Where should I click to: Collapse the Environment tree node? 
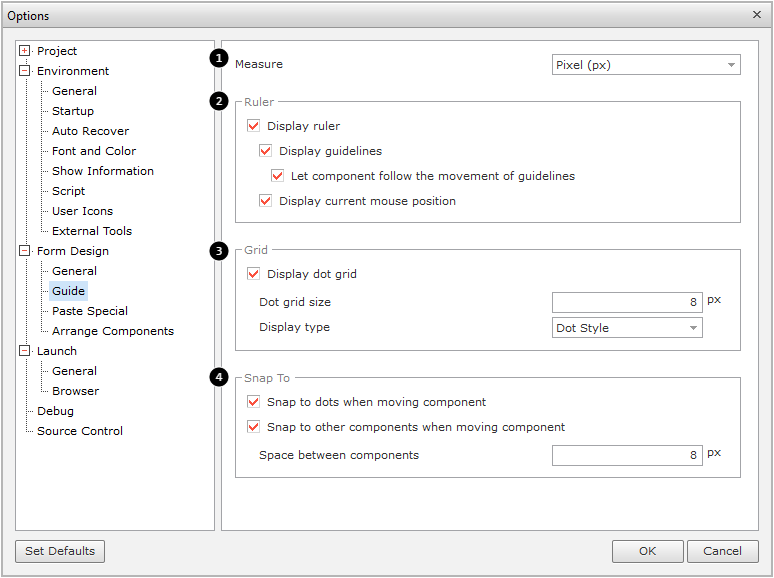point(25,71)
